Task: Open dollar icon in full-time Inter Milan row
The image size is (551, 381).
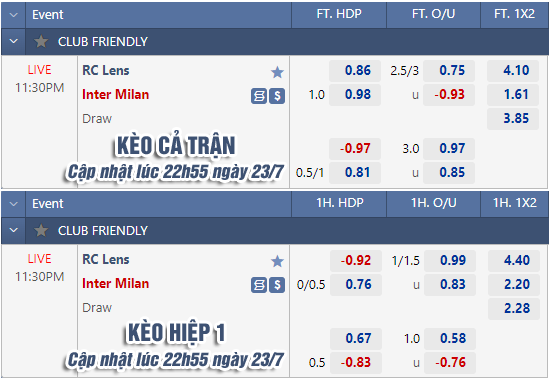Action: click(x=277, y=96)
